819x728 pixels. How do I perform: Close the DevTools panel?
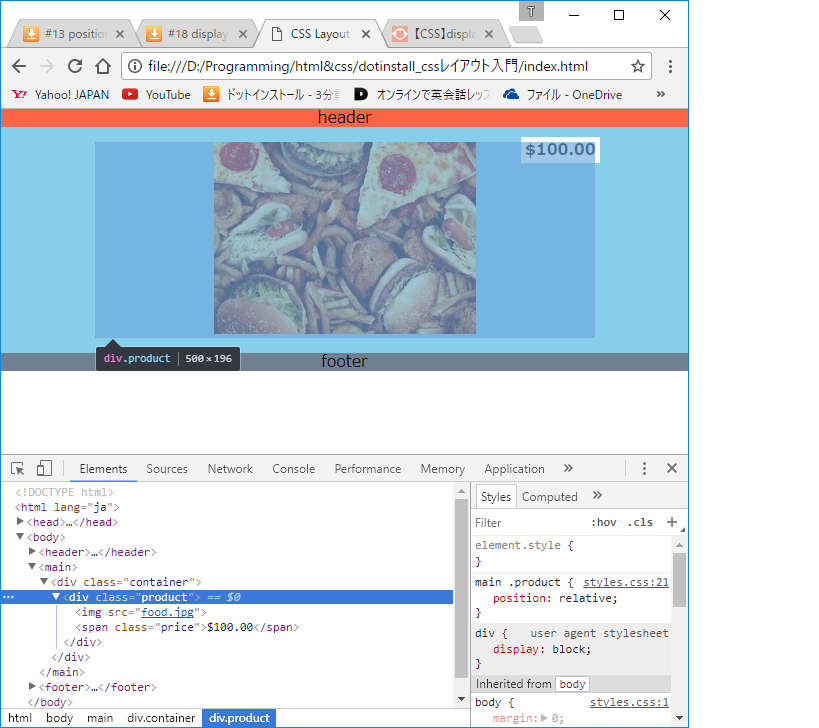pos(672,468)
